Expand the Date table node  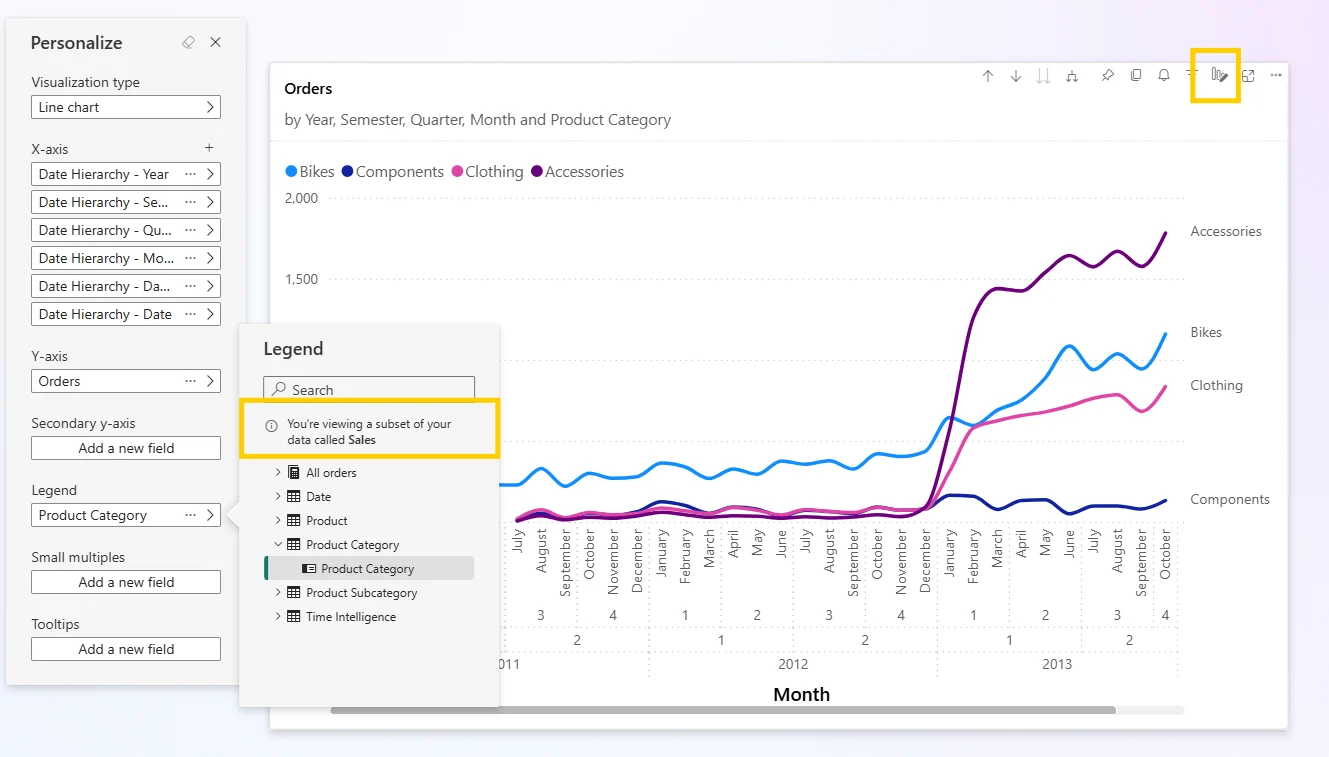[278, 496]
